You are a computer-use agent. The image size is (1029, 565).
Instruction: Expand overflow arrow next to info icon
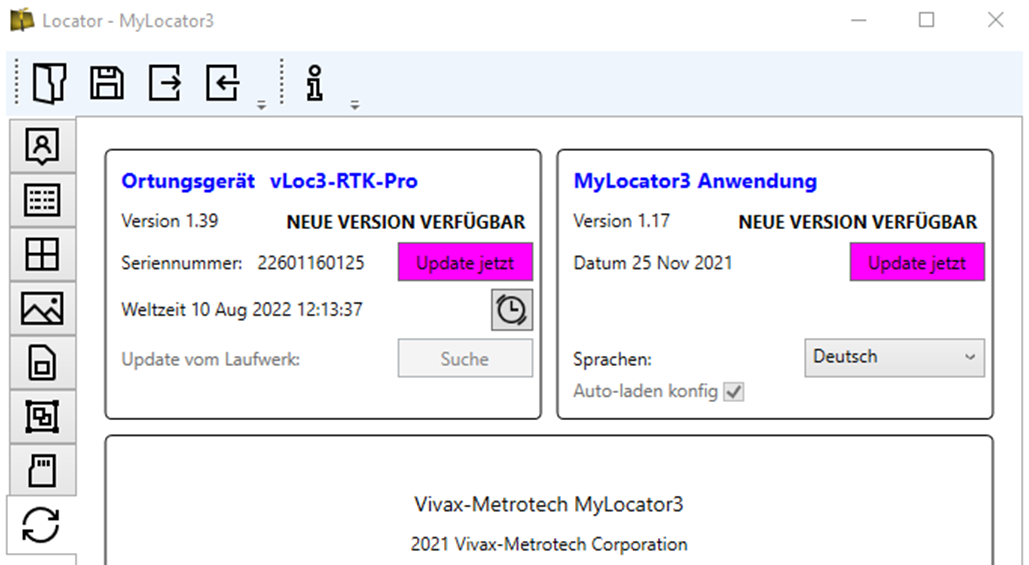coord(354,105)
